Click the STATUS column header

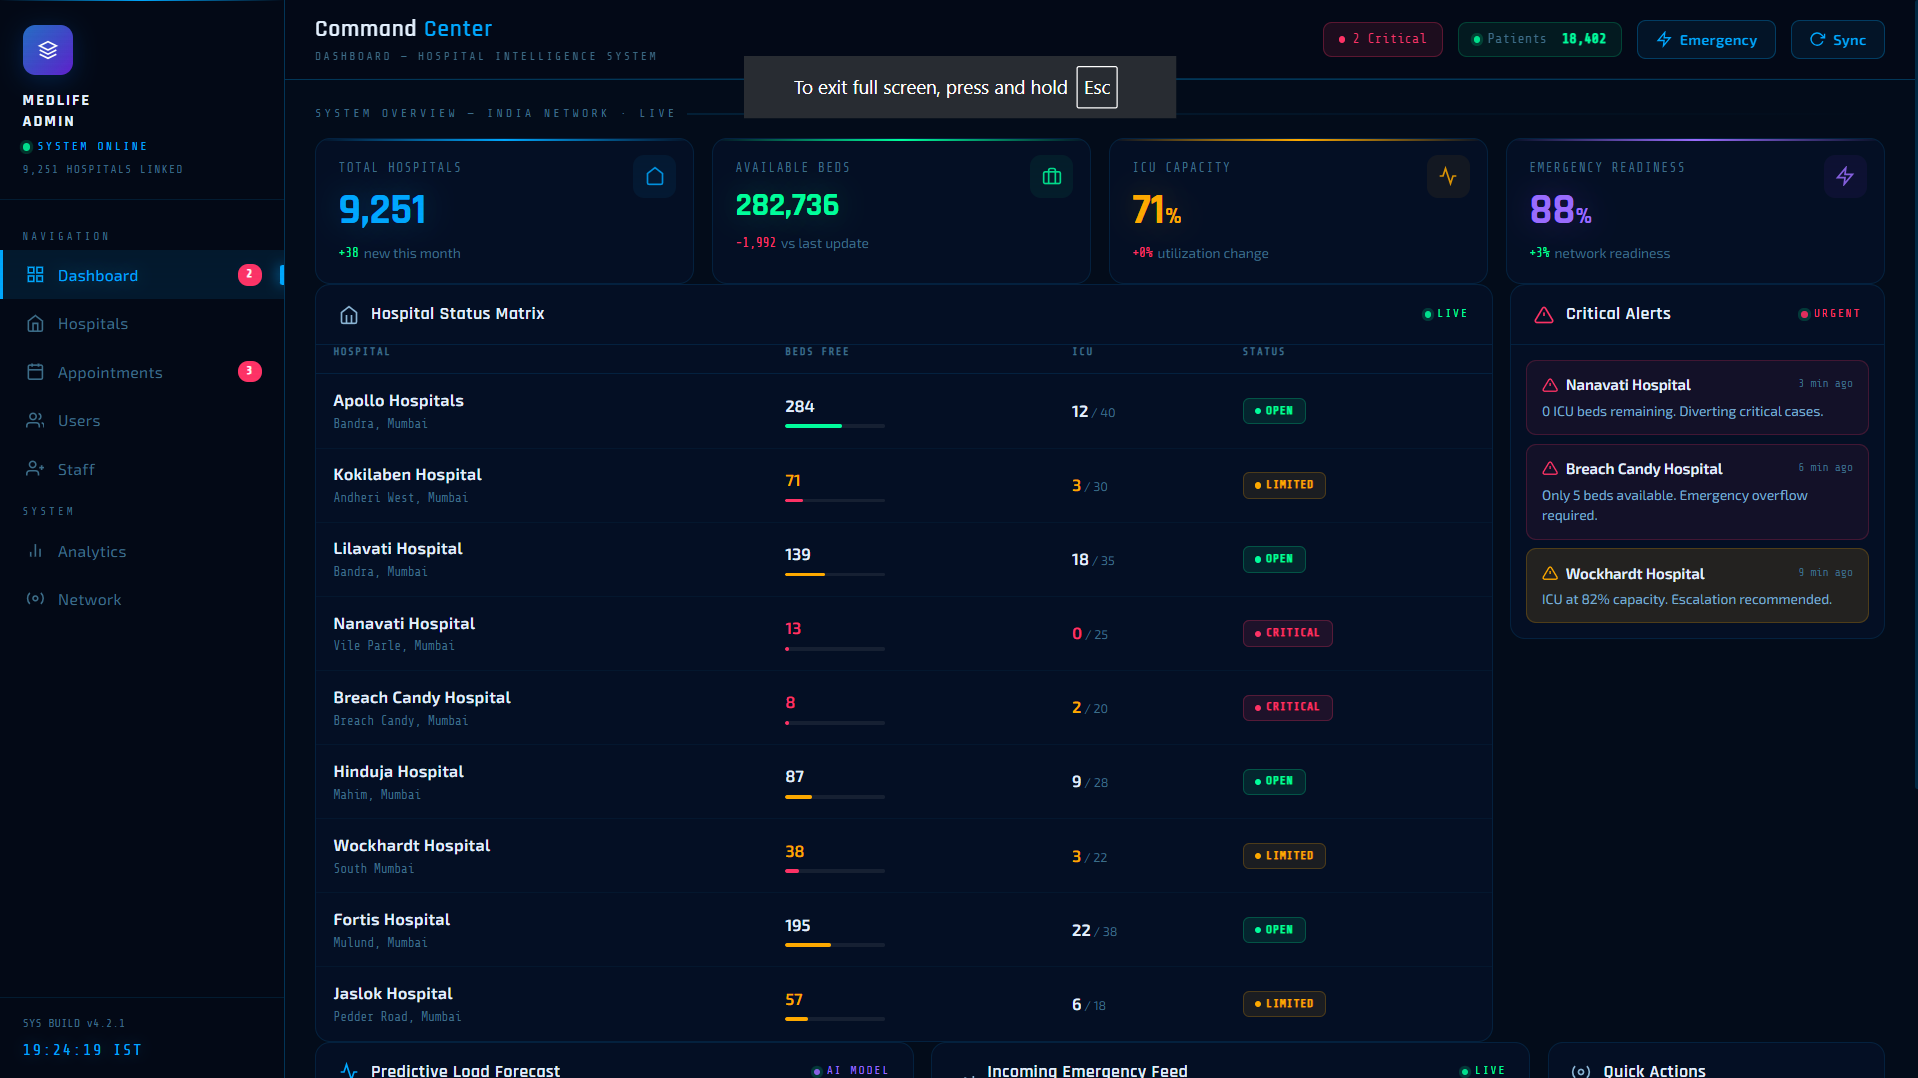1264,352
